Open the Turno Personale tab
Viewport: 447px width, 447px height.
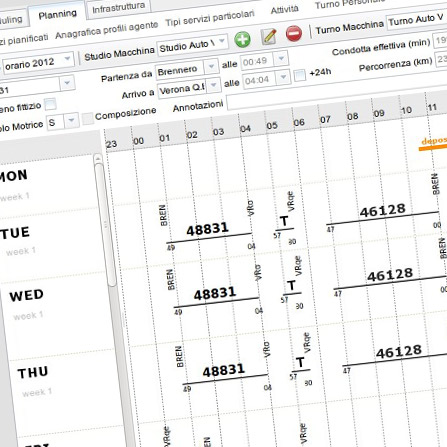[x=350, y=4]
